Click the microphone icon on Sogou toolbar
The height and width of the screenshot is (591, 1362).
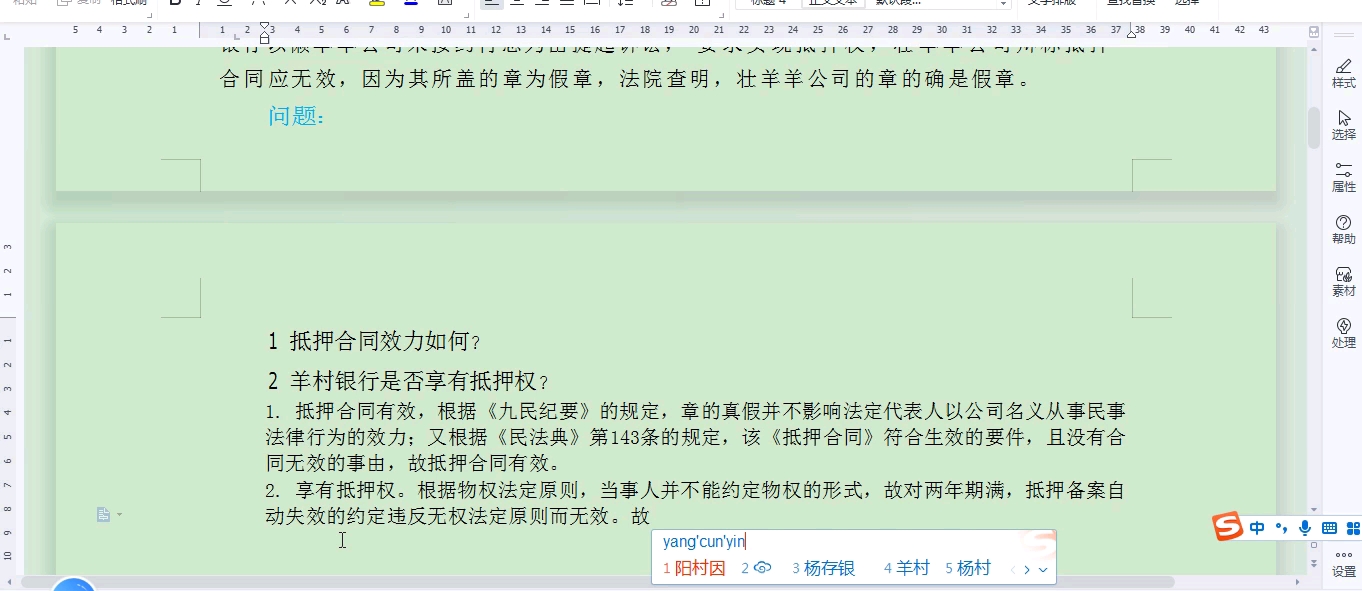click(x=1304, y=527)
